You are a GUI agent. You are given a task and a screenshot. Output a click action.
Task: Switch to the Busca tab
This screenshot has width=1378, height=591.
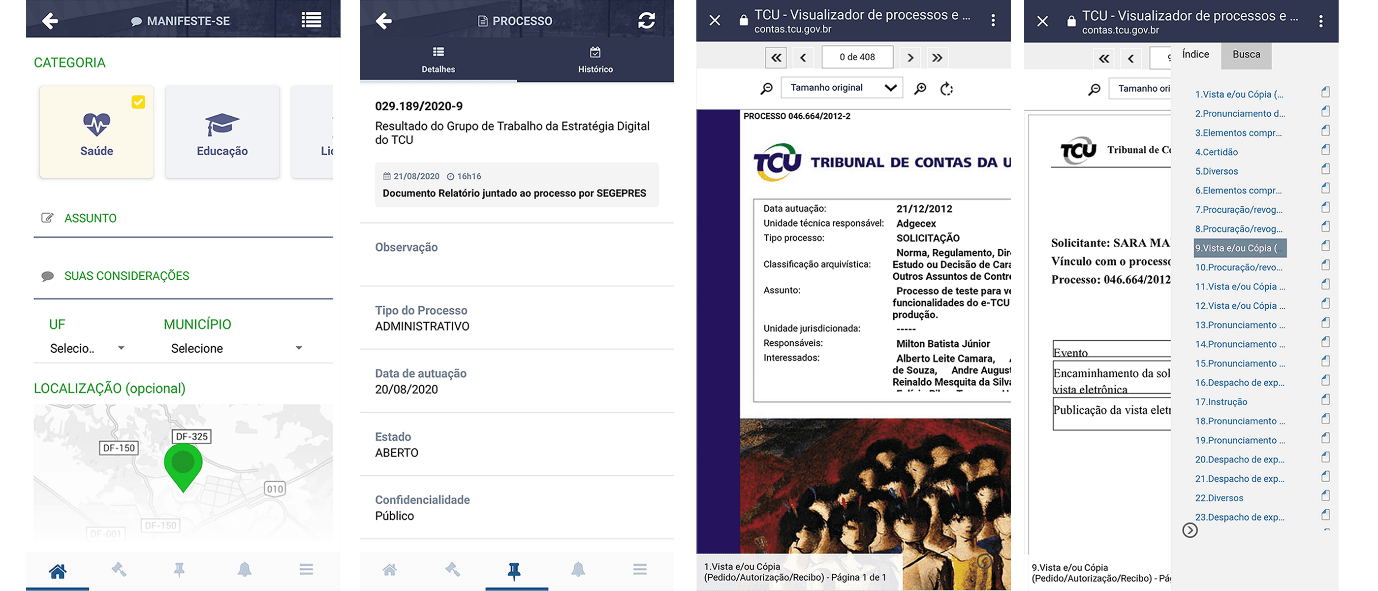1246,55
